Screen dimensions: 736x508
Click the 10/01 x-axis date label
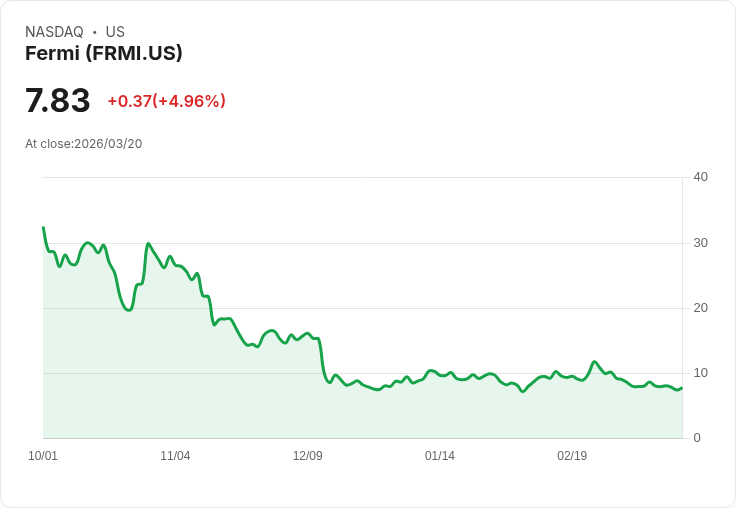click(x=43, y=456)
